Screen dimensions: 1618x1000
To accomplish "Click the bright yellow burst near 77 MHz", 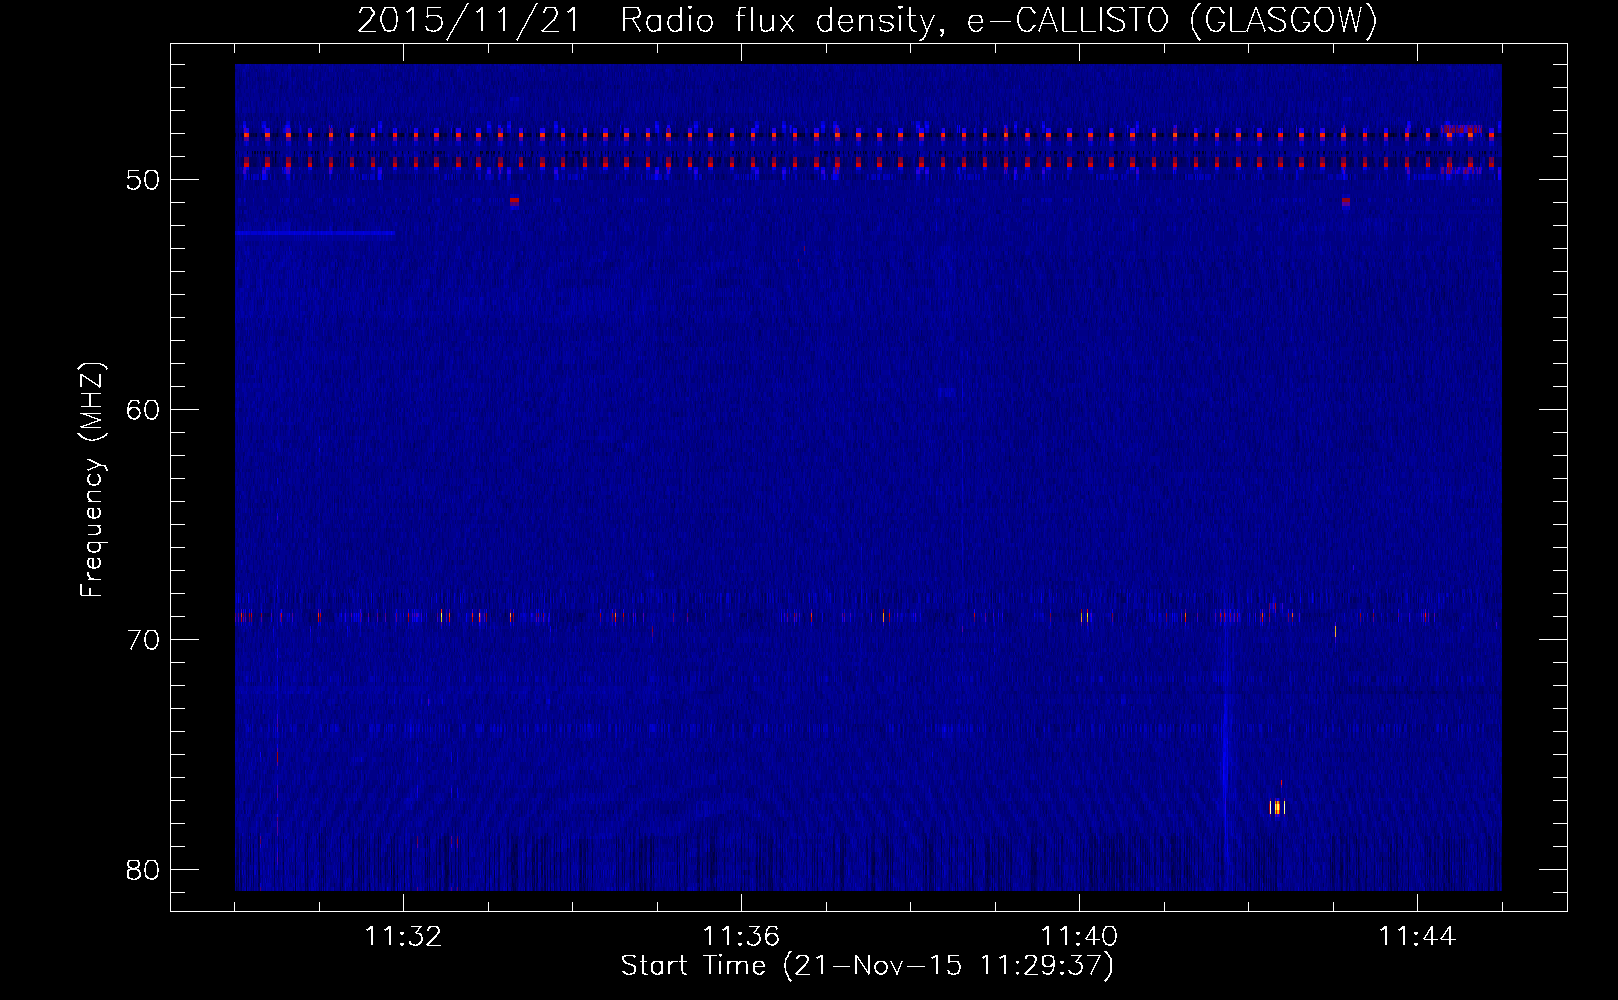I will 1277,807.
